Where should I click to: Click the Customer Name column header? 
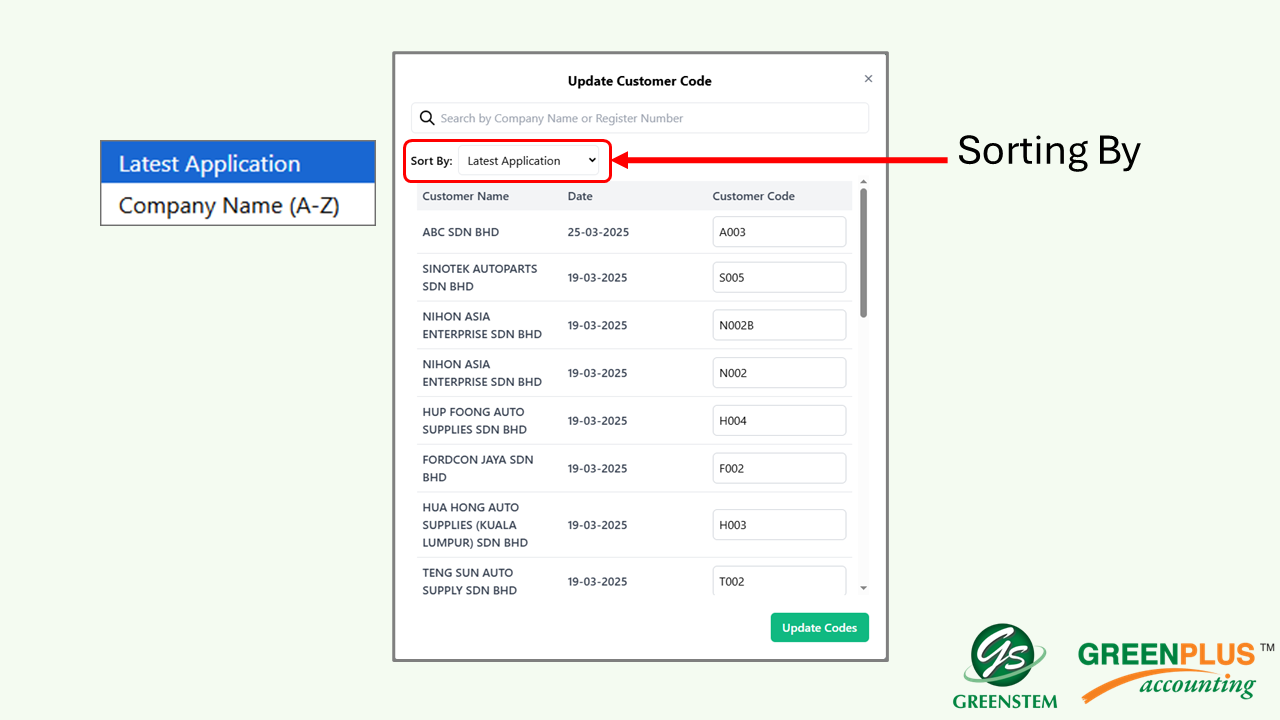click(465, 196)
